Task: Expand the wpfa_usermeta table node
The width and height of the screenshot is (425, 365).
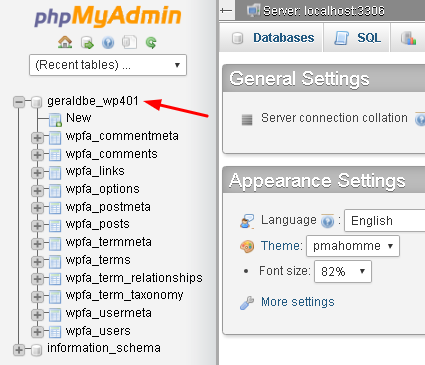Action: tap(37, 314)
